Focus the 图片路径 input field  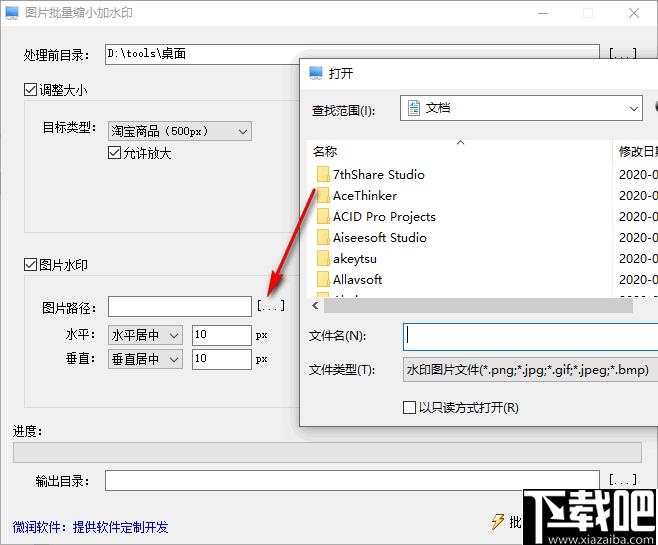[180, 307]
